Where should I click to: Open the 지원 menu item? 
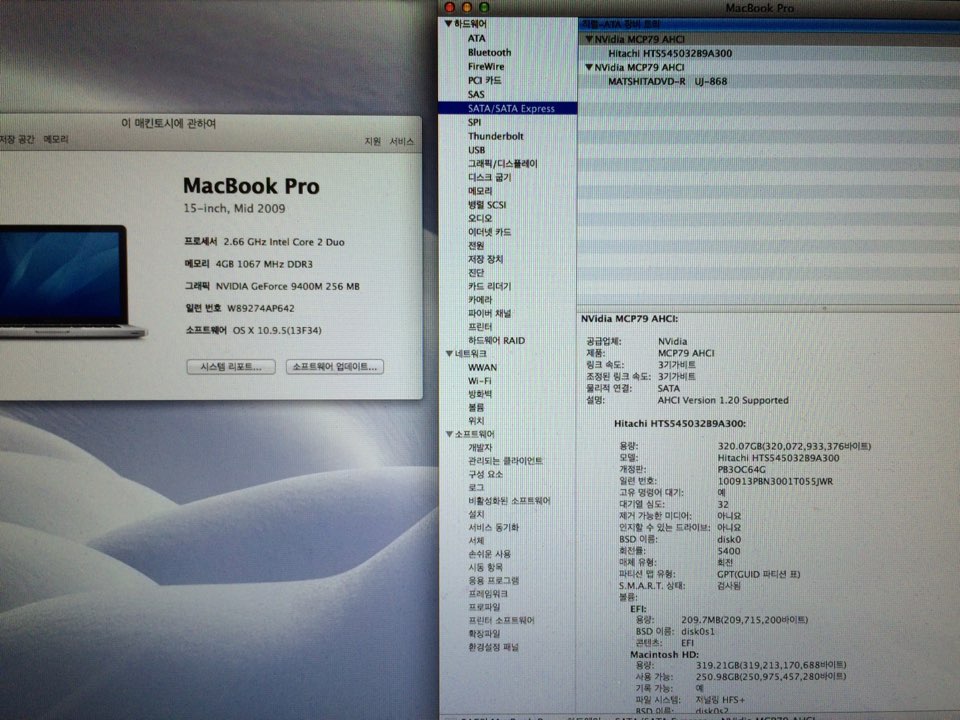(372, 142)
